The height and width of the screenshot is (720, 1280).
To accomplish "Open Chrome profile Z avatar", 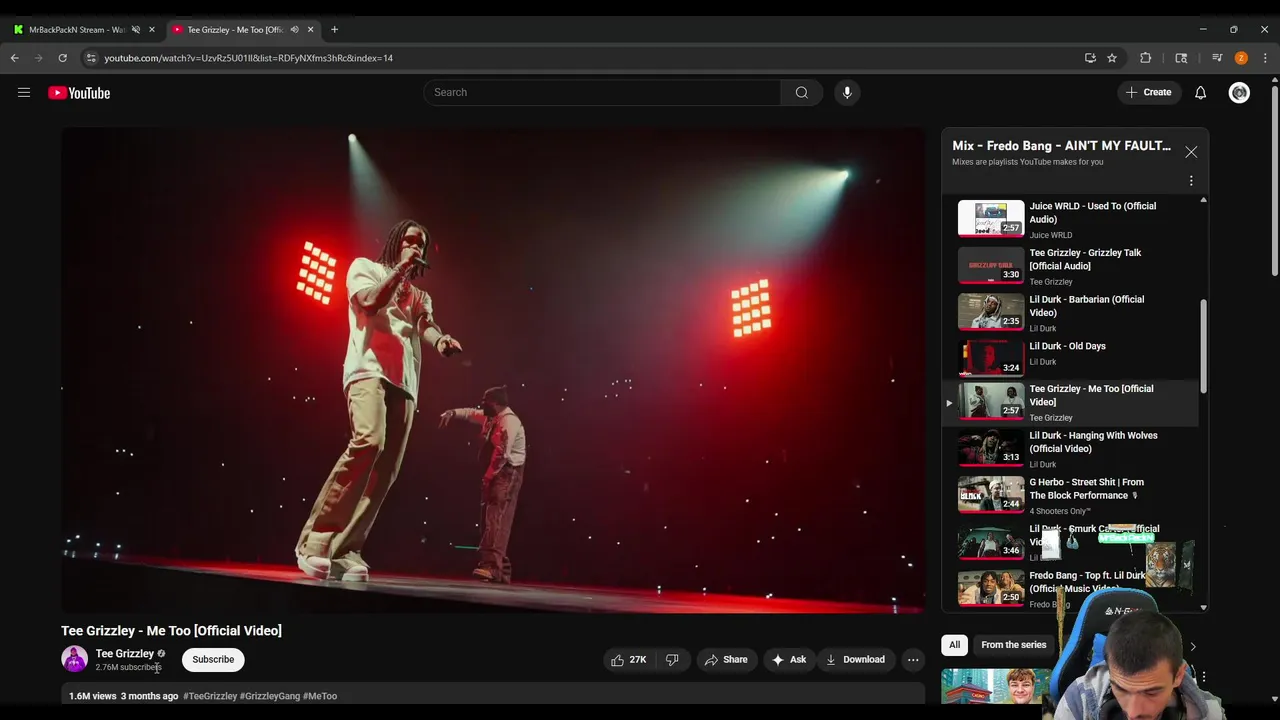I will [1241, 58].
